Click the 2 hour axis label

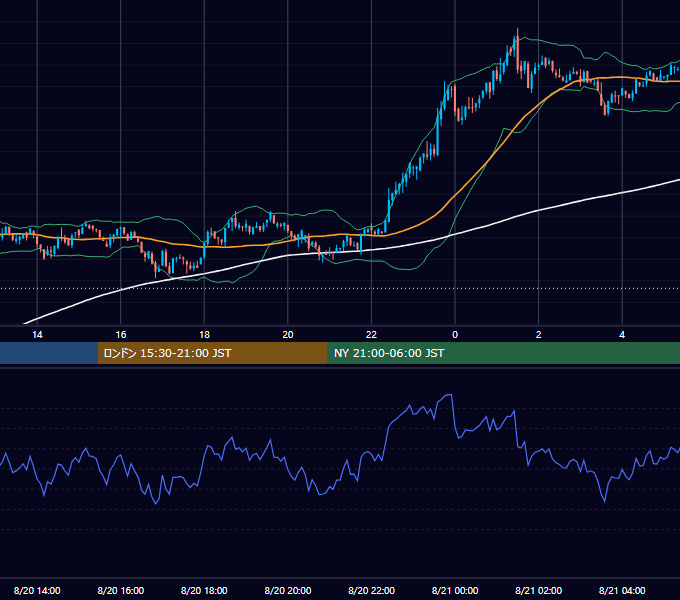(539, 335)
